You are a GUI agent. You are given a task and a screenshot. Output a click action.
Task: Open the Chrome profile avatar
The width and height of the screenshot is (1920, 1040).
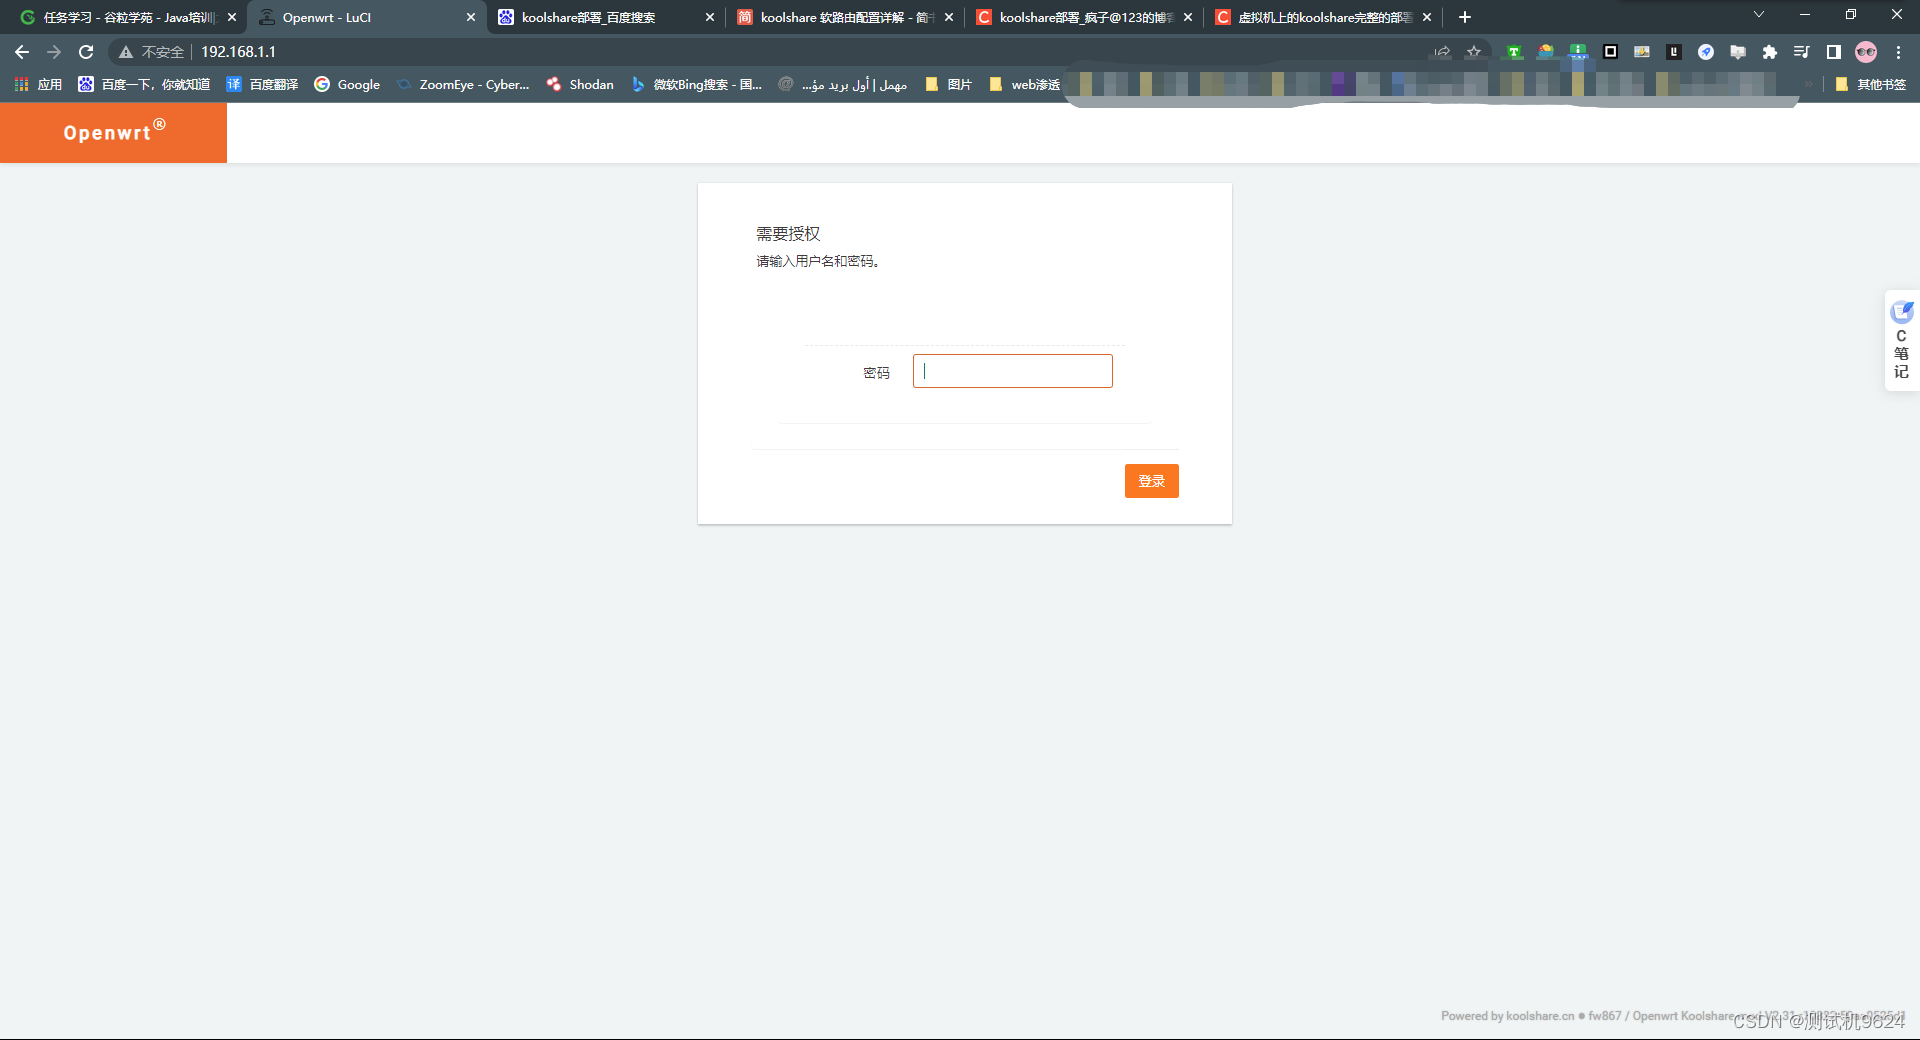[x=1866, y=52]
